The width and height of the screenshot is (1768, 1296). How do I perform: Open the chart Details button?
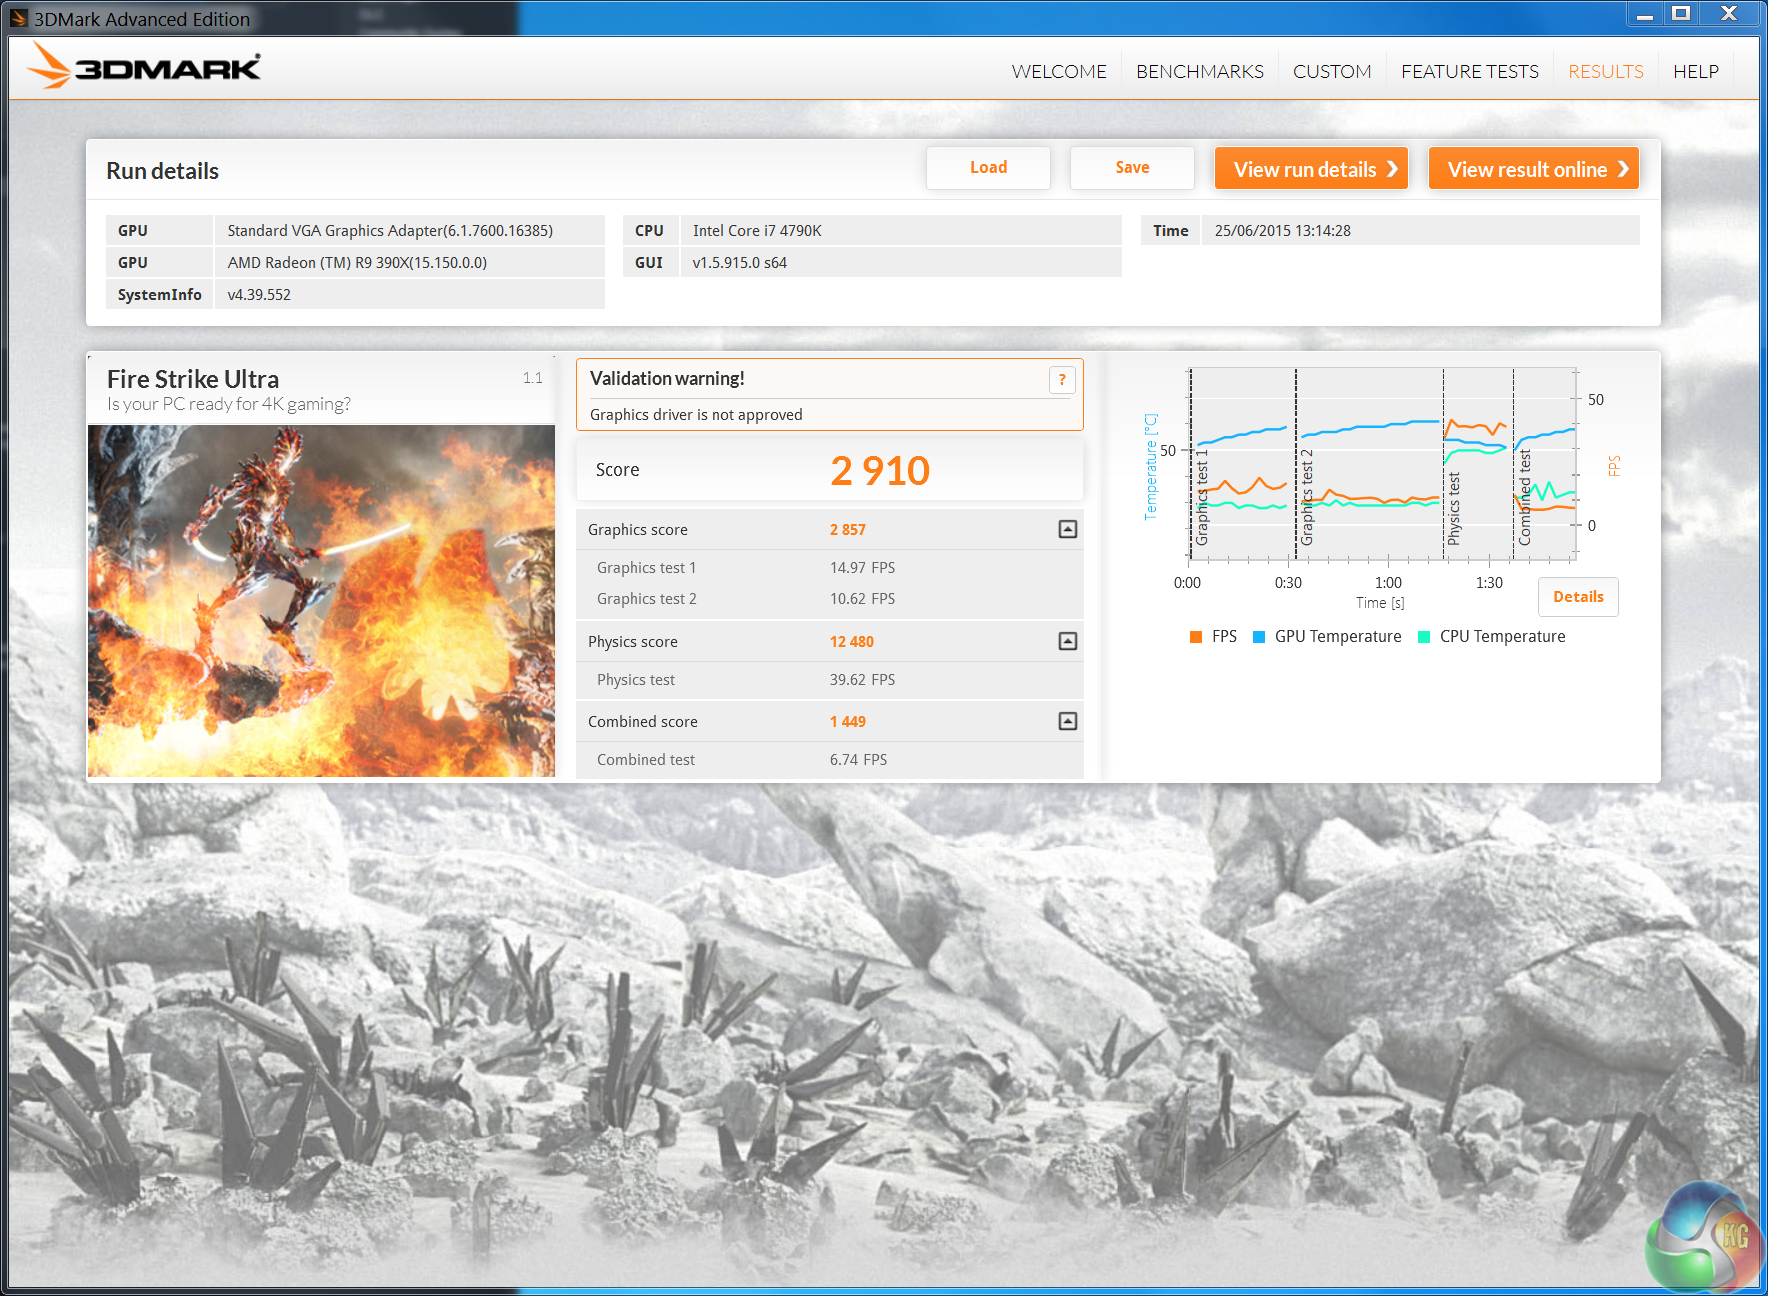coord(1577,597)
